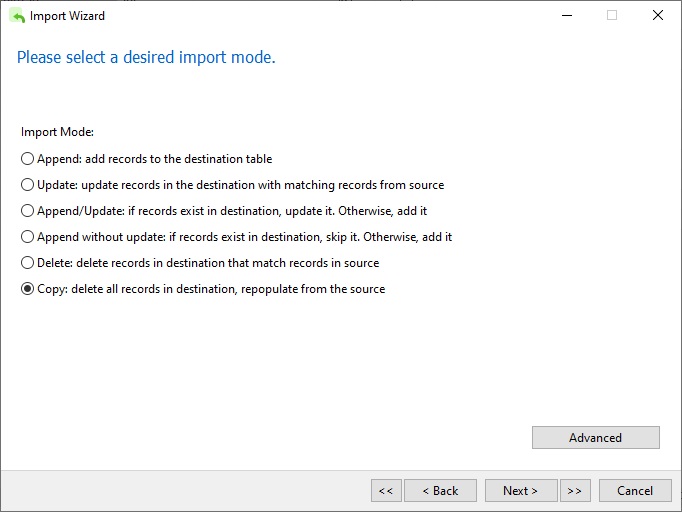Close the Import Wizard window

tap(658, 16)
